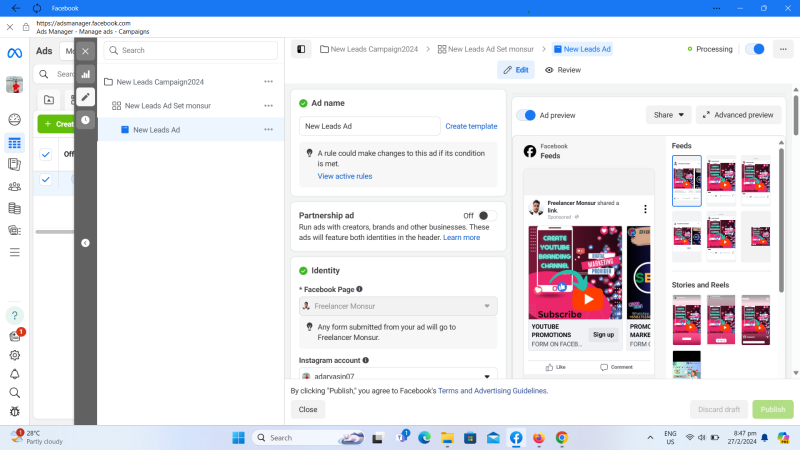The image size is (800, 450).
Task: Open the ad post three-dot menu
Action: pos(645,209)
